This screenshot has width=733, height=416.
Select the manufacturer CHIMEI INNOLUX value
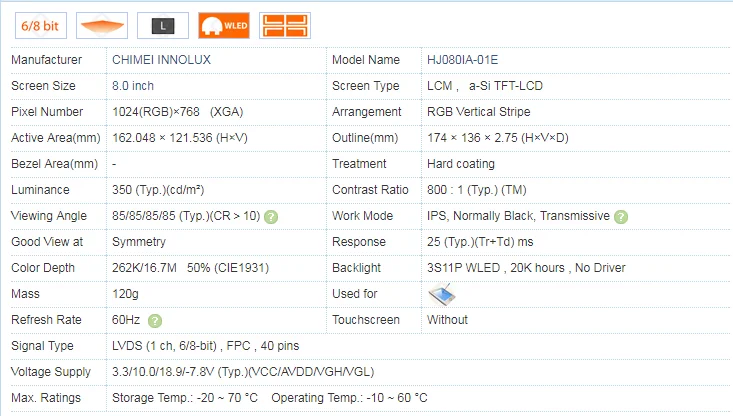tap(161, 60)
